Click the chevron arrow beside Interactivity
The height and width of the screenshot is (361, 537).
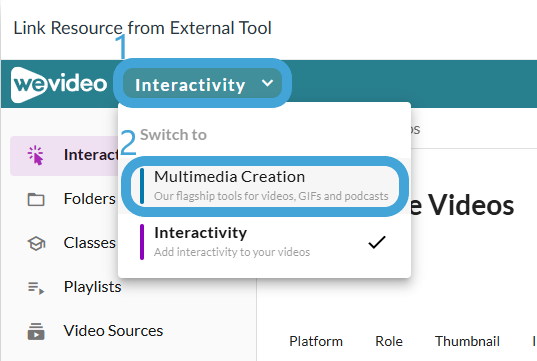[267, 83]
